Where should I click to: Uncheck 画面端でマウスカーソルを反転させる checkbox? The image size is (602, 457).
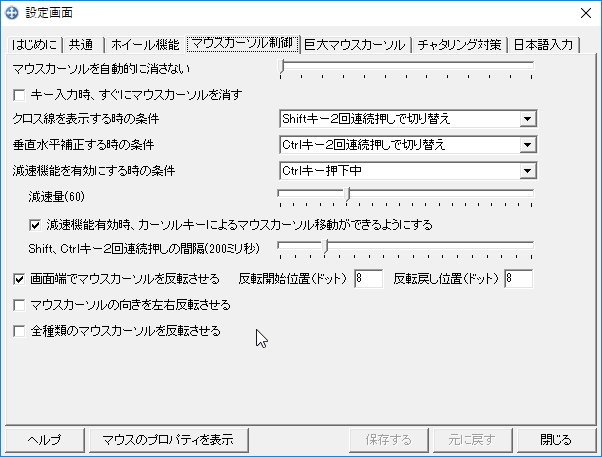(x=19, y=279)
